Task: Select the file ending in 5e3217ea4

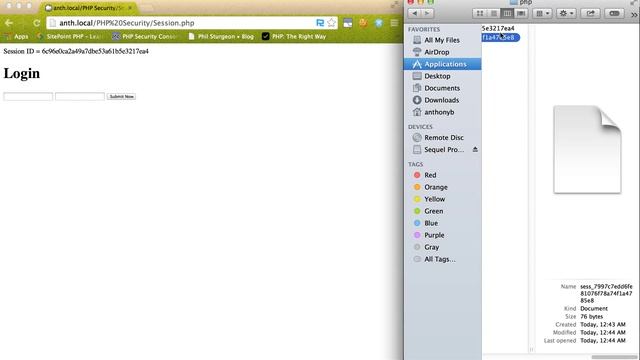Action: coord(498,28)
